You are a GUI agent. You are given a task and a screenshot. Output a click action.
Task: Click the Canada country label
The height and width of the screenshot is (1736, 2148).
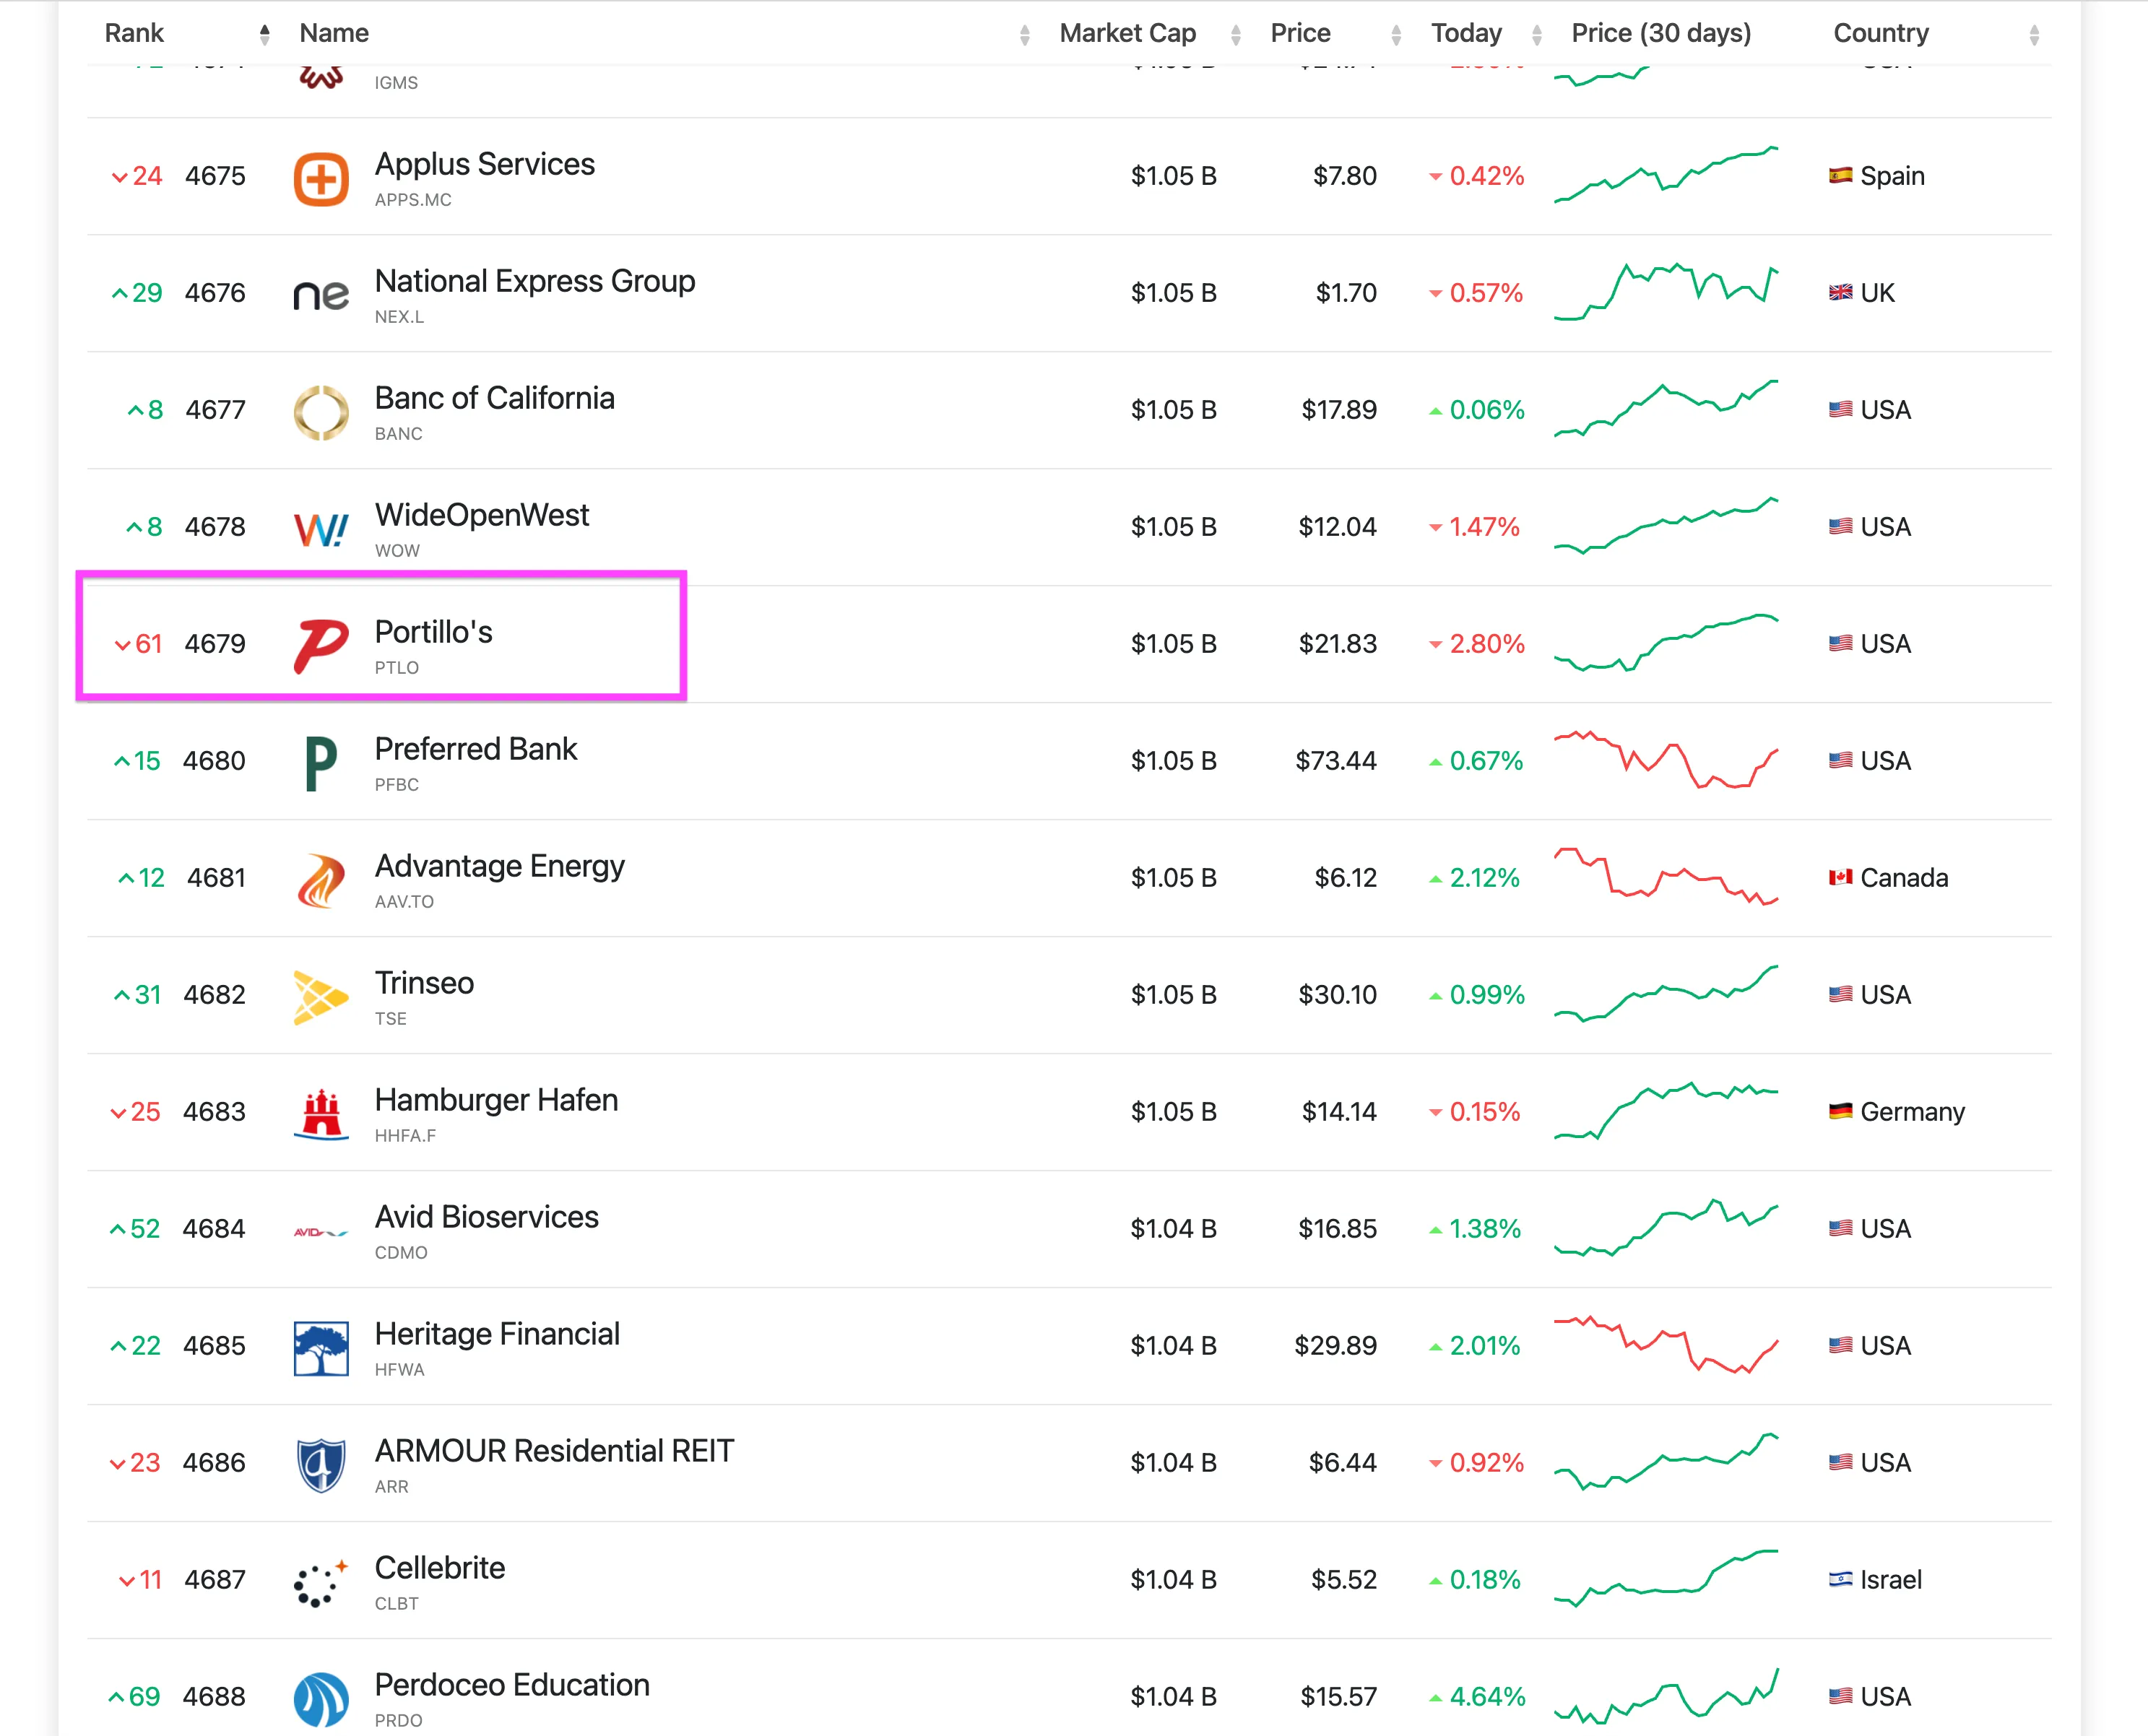[1904, 878]
